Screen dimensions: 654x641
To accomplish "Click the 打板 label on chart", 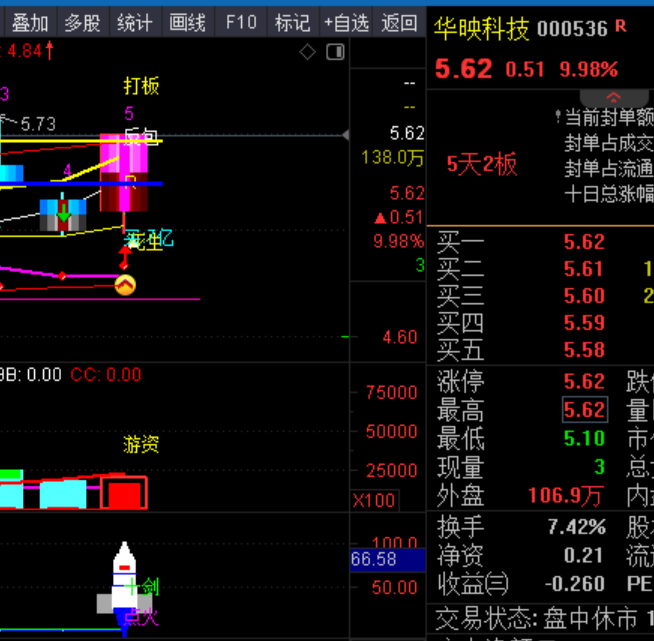I will click(x=141, y=86).
